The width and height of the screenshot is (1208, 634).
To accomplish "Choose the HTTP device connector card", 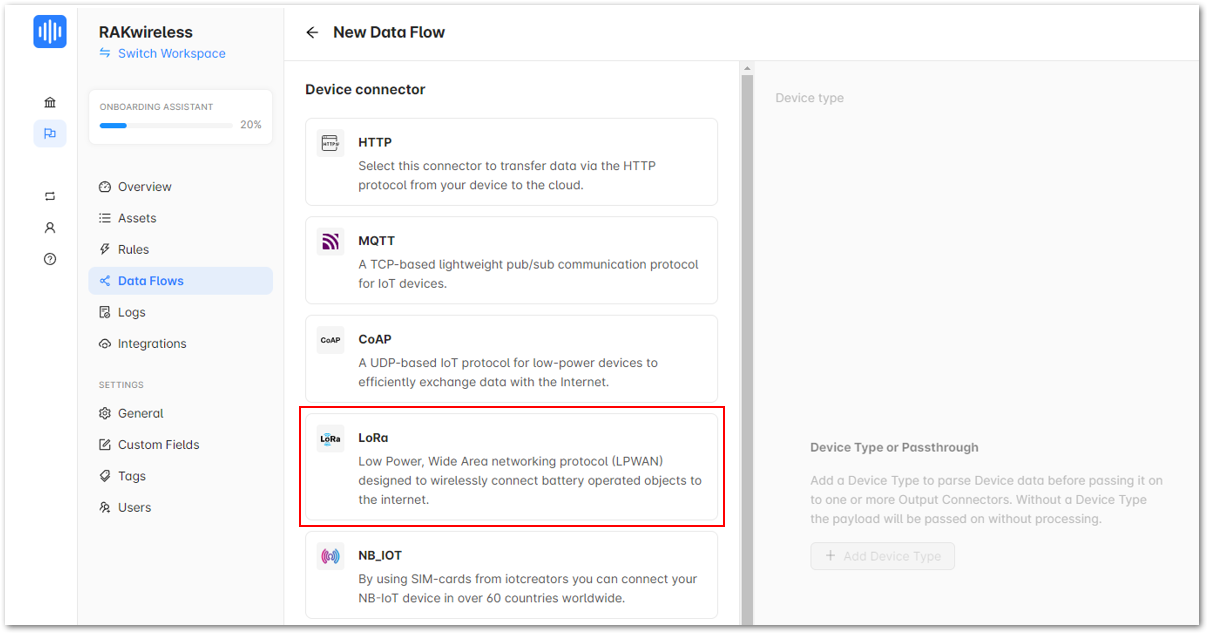I will click(x=511, y=162).
